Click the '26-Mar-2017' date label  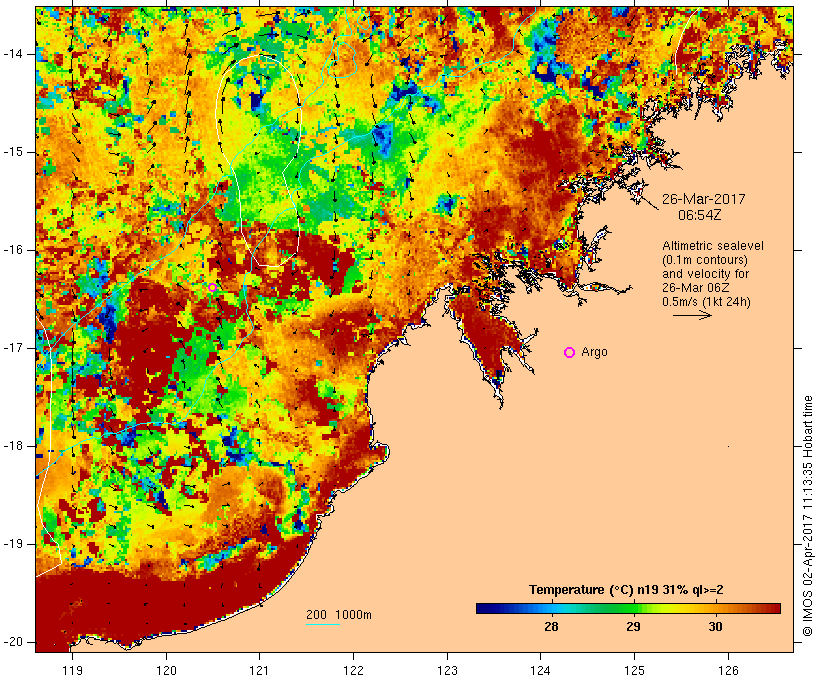tap(703, 199)
